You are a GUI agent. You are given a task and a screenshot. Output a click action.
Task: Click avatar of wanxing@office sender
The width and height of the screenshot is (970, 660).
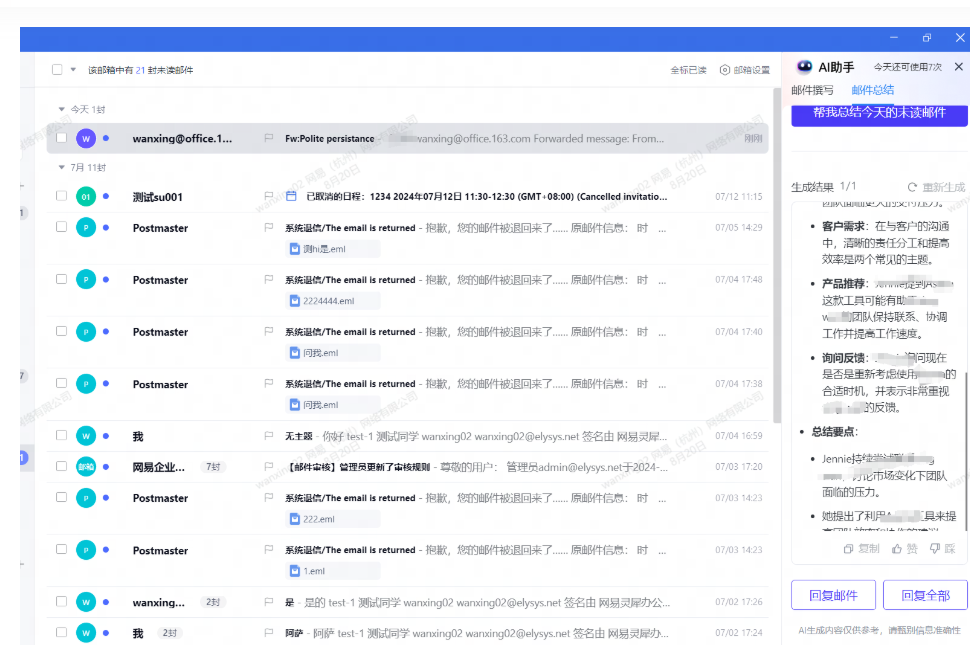click(86, 138)
